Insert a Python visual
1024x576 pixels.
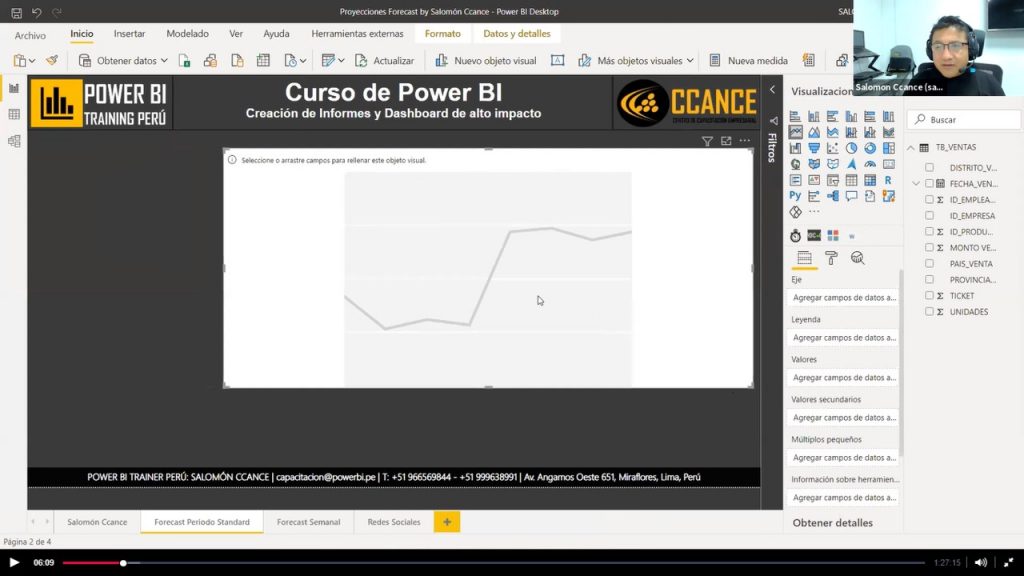click(x=795, y=196)
